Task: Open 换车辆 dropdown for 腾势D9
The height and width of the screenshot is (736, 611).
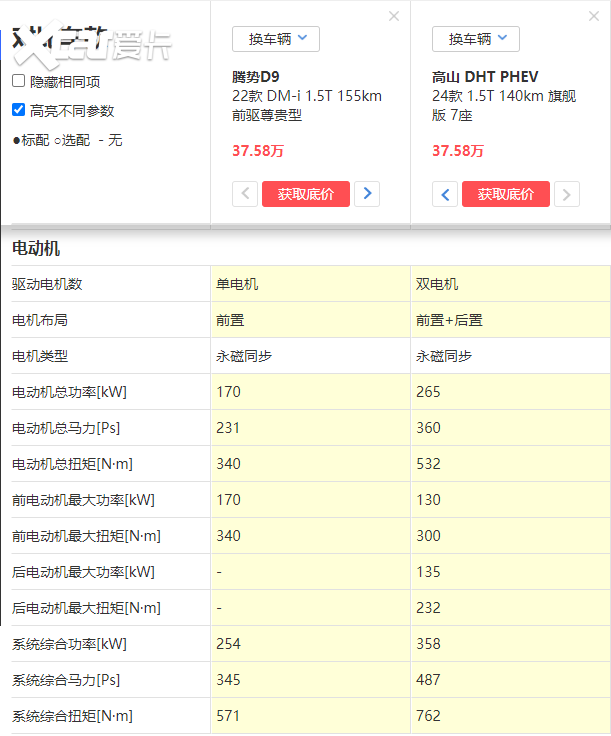Action: 276,39
